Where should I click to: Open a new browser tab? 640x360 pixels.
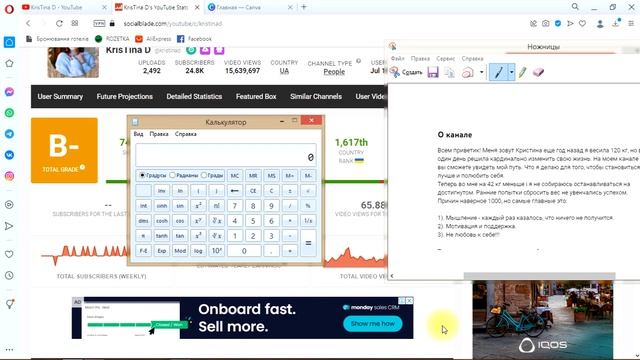(x=304, y=7)
